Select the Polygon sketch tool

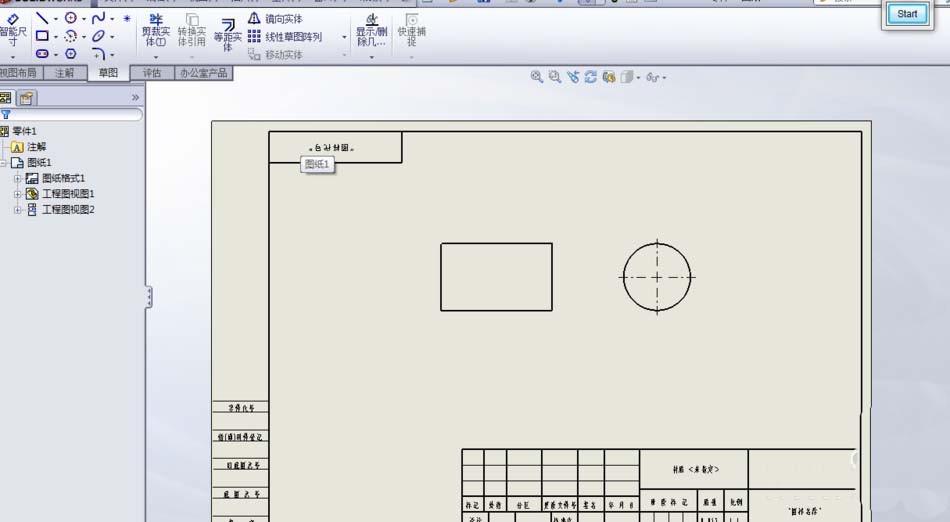pos(71,54)
